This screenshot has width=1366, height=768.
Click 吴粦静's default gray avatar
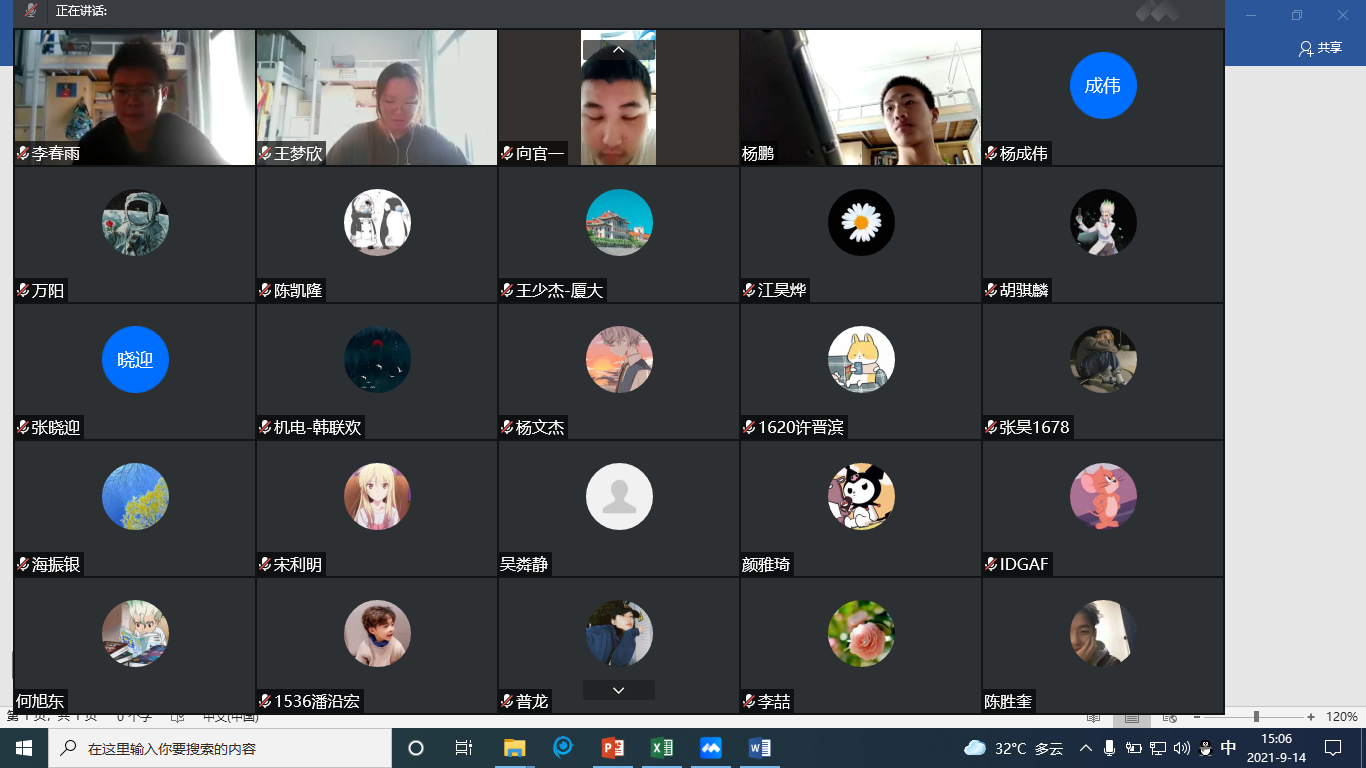[619, 497]
